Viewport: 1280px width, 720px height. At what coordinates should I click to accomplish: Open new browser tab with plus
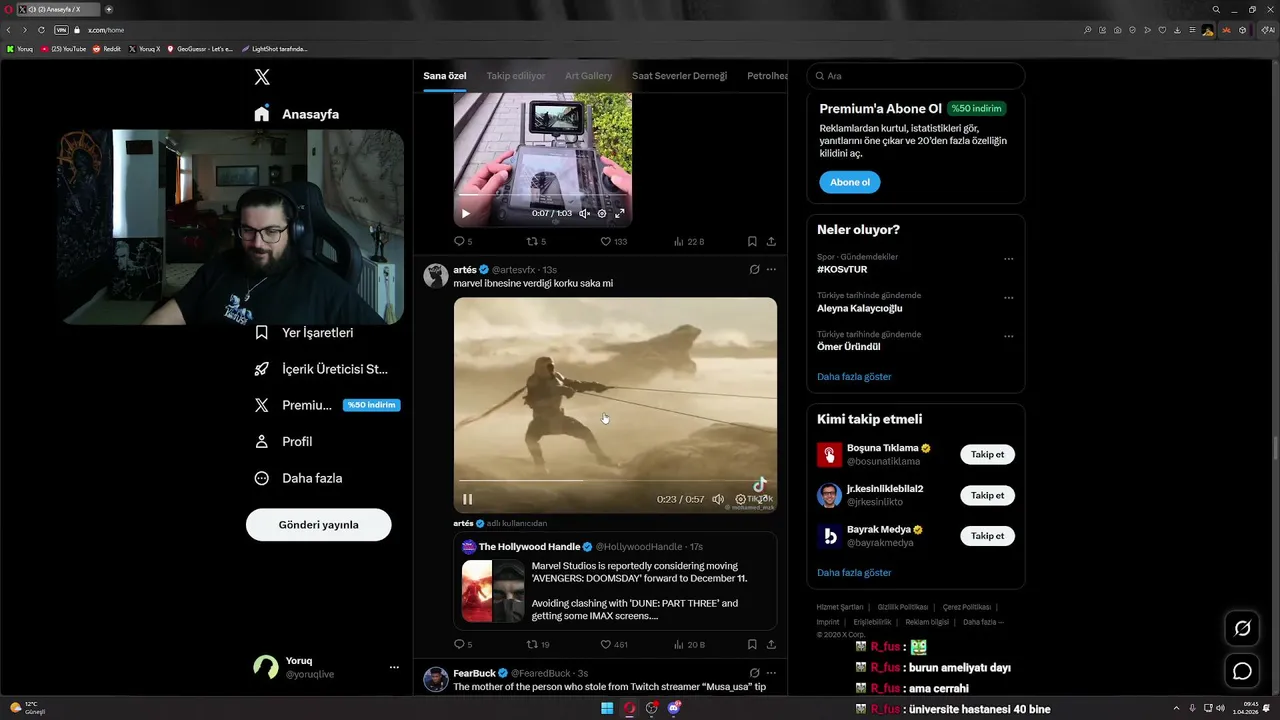coord(109,9)
